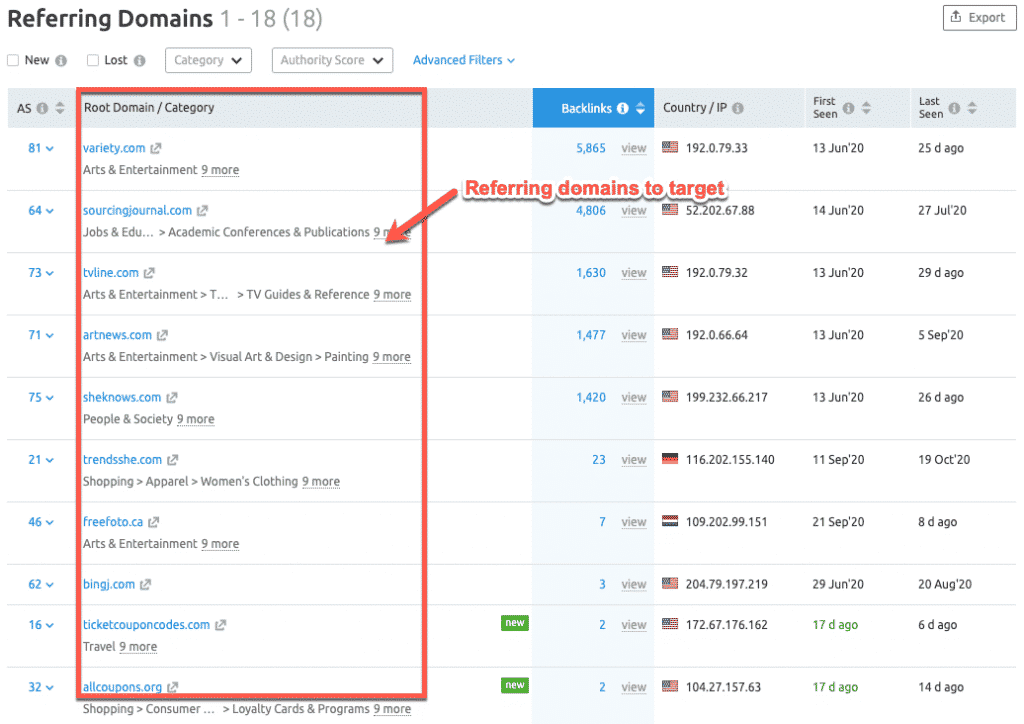Open the Category filter dropdown
Screen dimensions: 1024x724
pyautogui.click(x=208, y=61)
